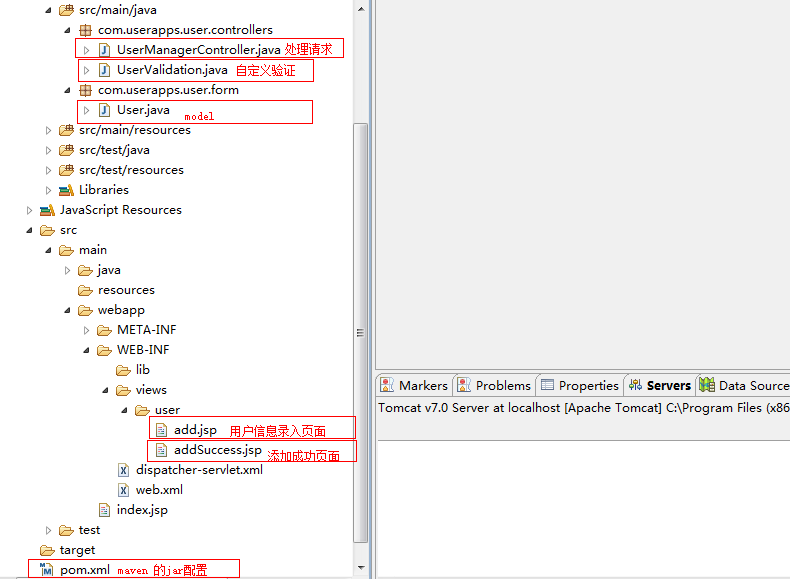790x579 pixels.
Task: Select the addSuccess.jsp file name
Action: click(x=218, y=450)
